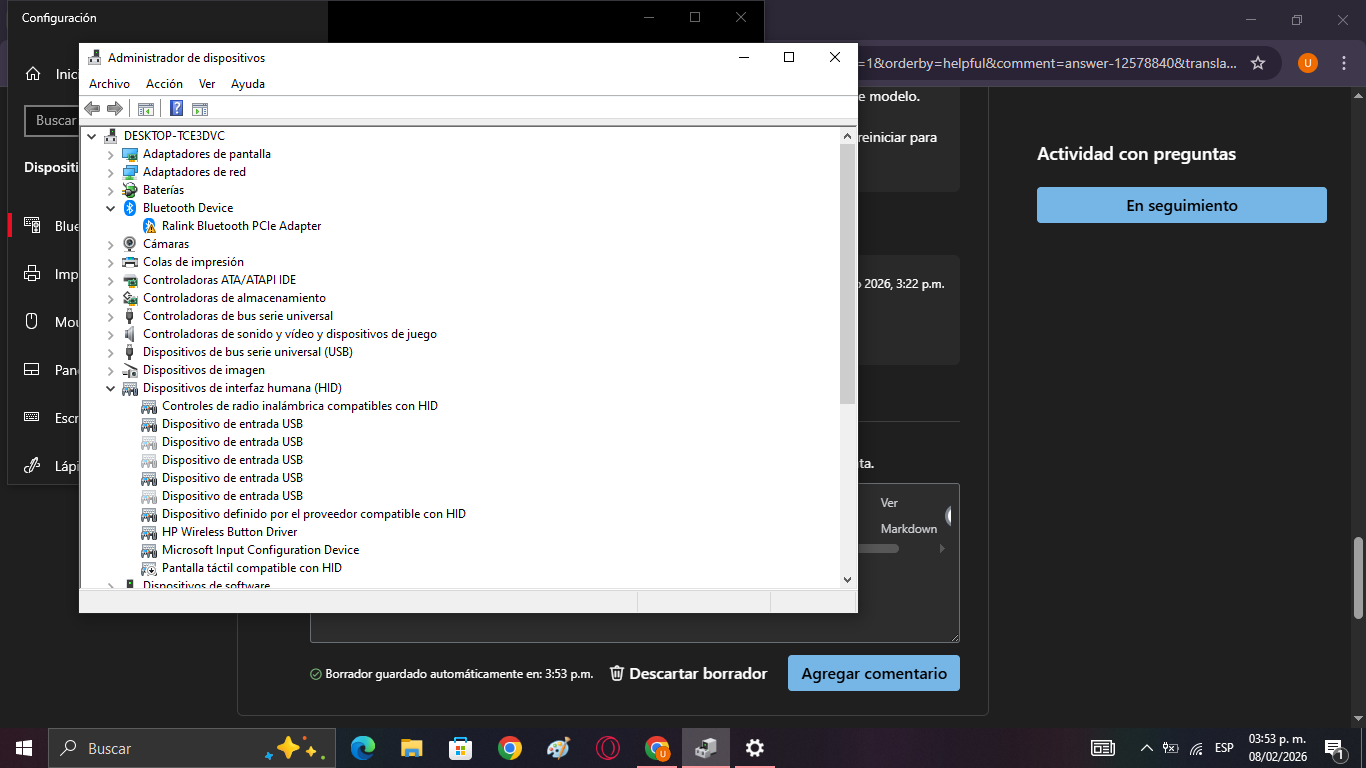Collapse the DESKTOP-TCE3DVC root node
Image resolution: width=1366 pixels, height=768 pixels.
pyautogui.click(x=92, y=136)
